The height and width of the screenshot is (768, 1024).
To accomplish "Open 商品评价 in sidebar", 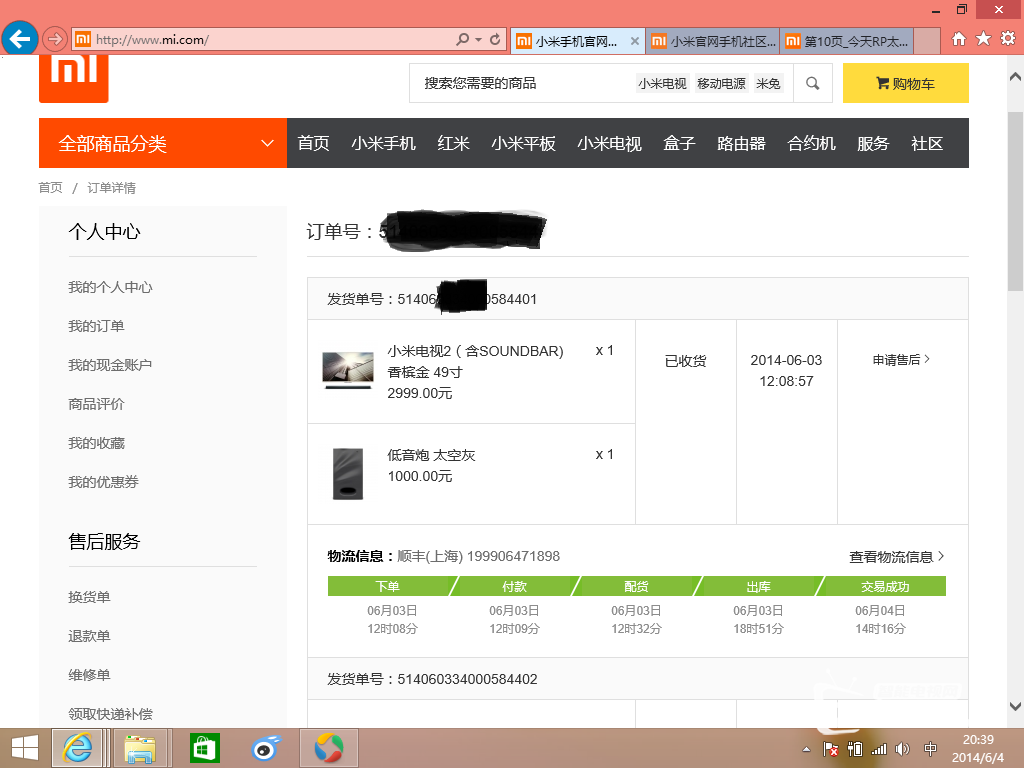I will point(96,404).
